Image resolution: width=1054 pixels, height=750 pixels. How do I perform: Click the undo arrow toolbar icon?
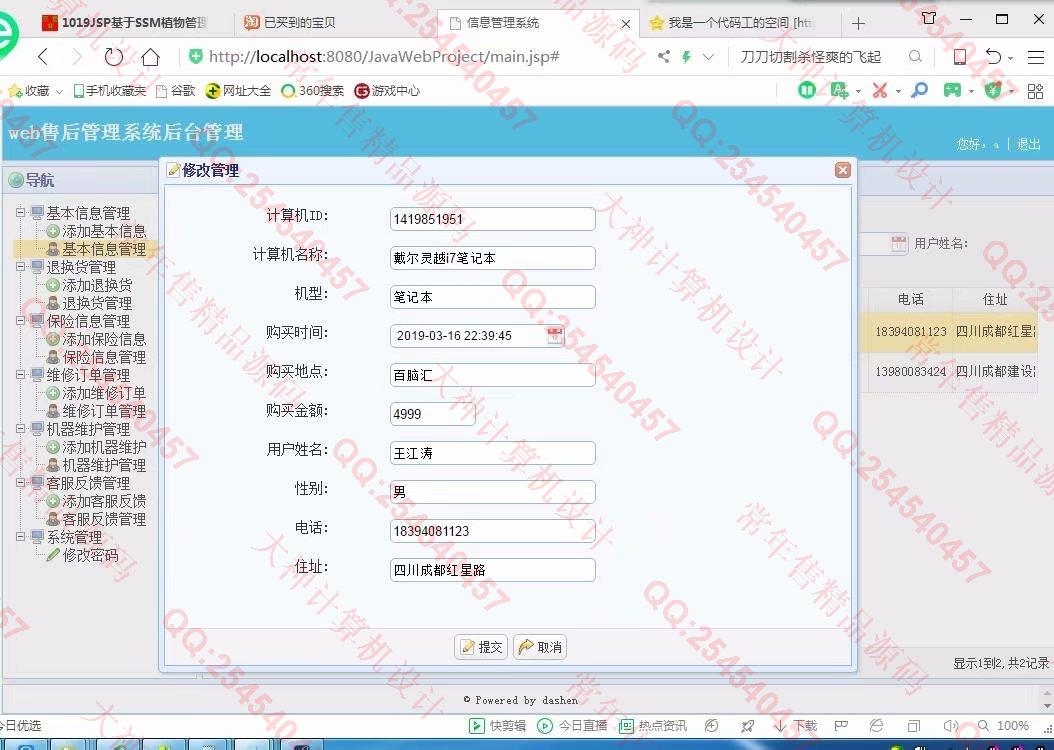[994, 57]
